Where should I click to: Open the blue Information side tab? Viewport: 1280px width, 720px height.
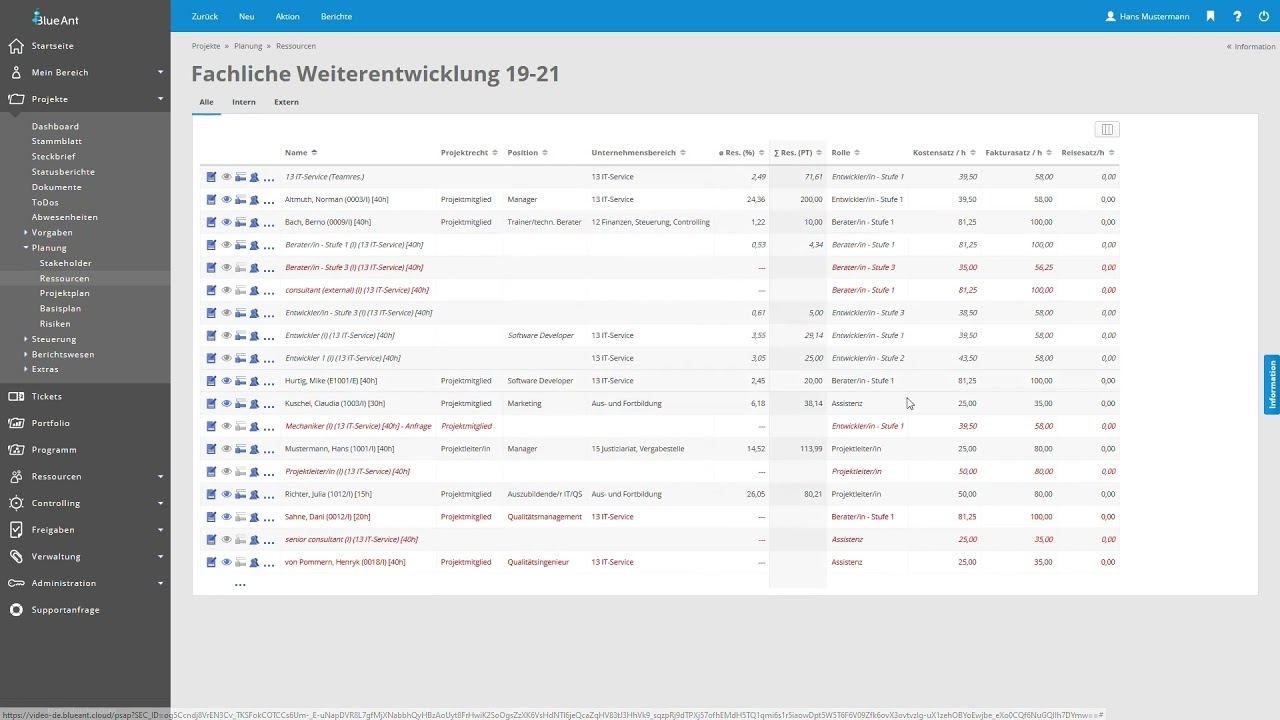pos(1272,384)
